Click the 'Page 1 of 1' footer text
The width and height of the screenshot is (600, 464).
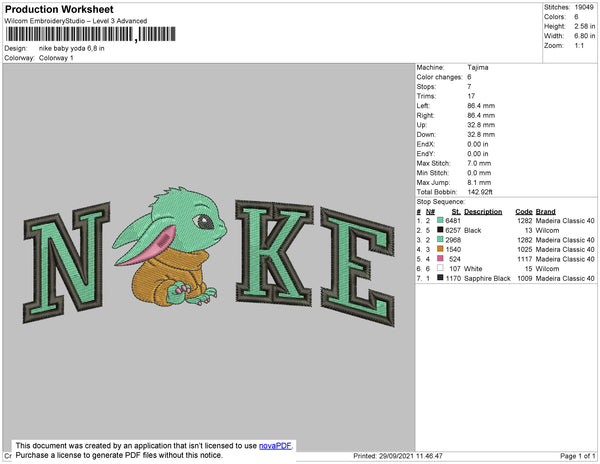[x=577, y=456]
